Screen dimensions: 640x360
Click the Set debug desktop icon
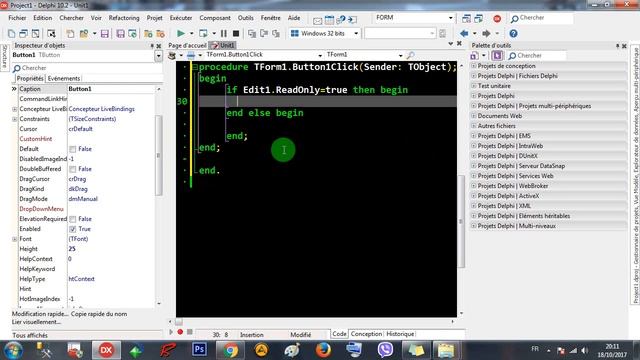click(x=478, y=19)
